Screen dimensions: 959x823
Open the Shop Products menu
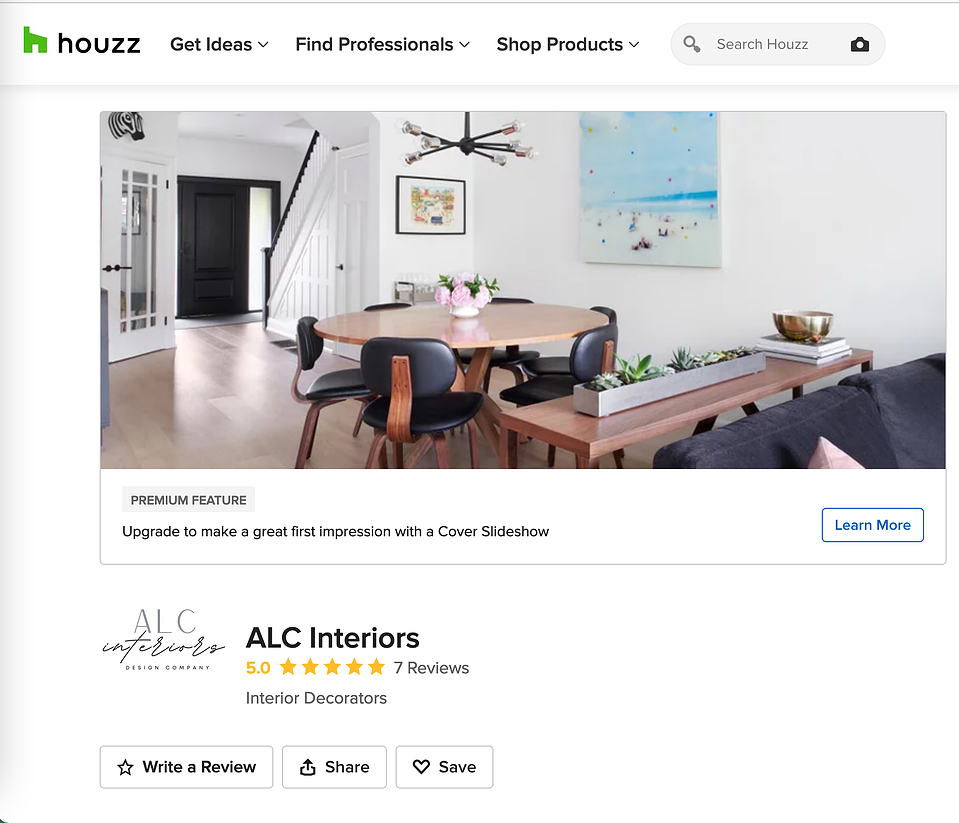click(568, 45)
